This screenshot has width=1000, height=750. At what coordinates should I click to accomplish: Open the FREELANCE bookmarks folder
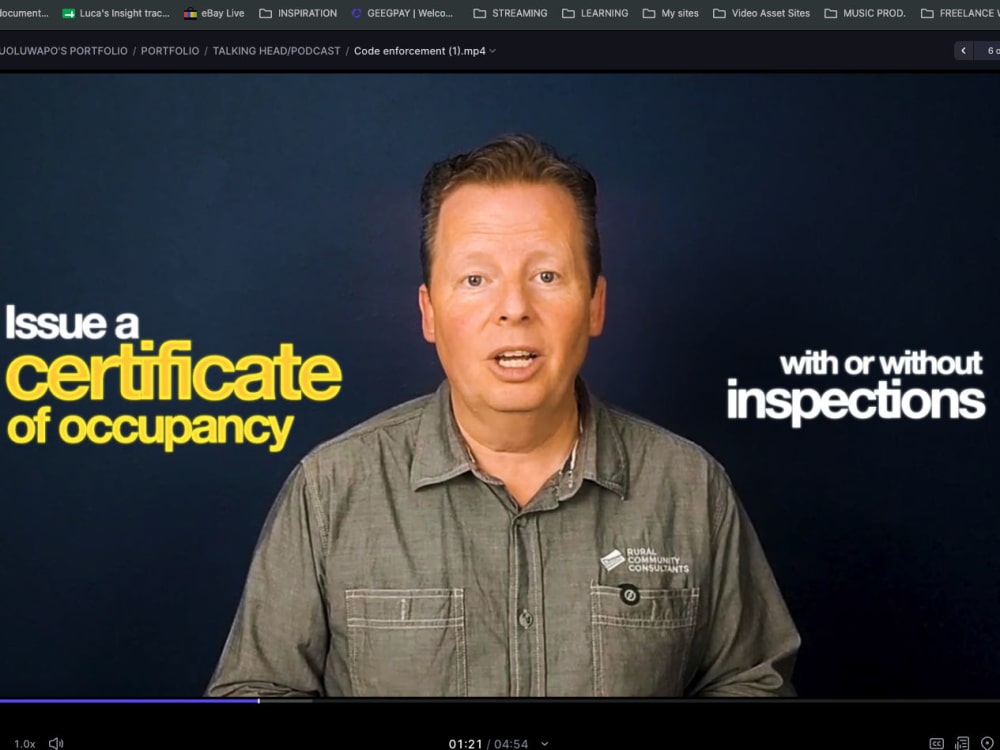point(960,13)
